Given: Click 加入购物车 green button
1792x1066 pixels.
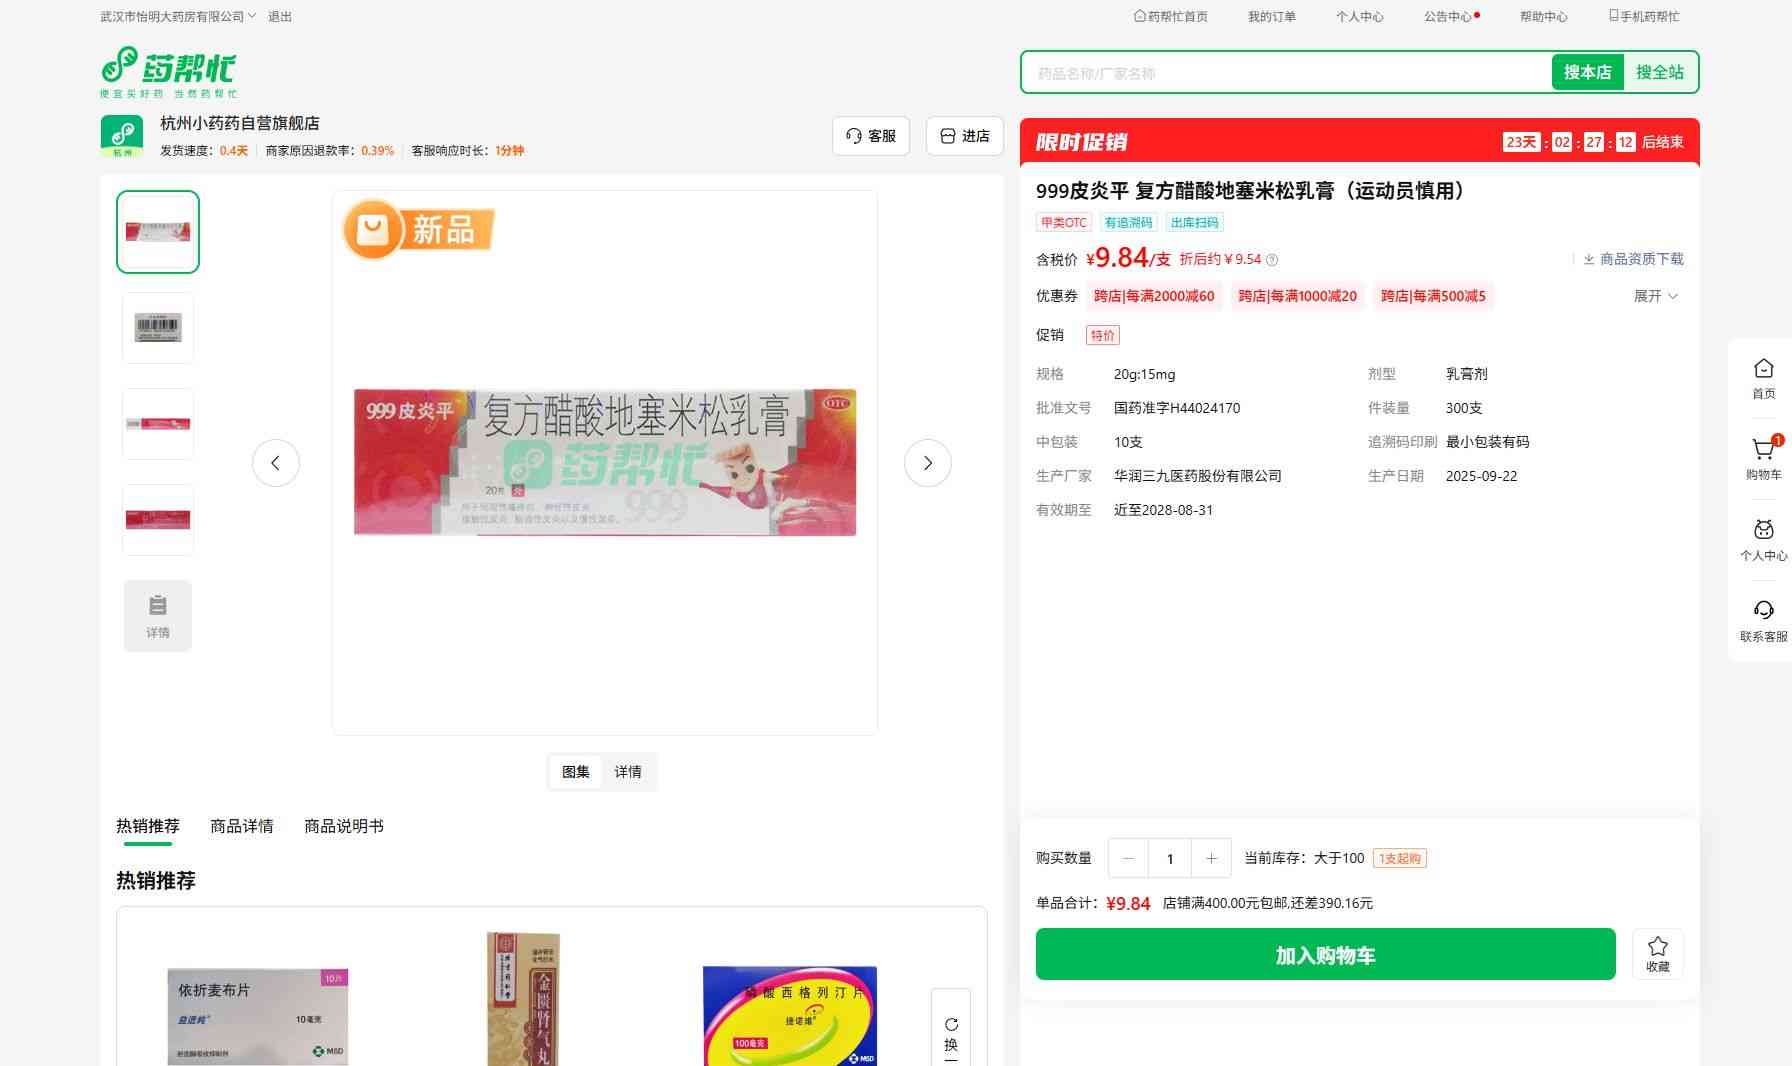Looking at the screenshot, I should click(x=1325, y=954).
